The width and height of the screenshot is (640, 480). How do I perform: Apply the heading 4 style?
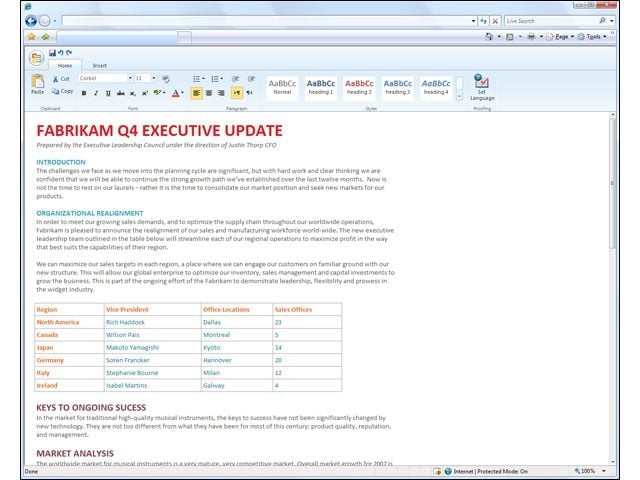click(436, 87)
